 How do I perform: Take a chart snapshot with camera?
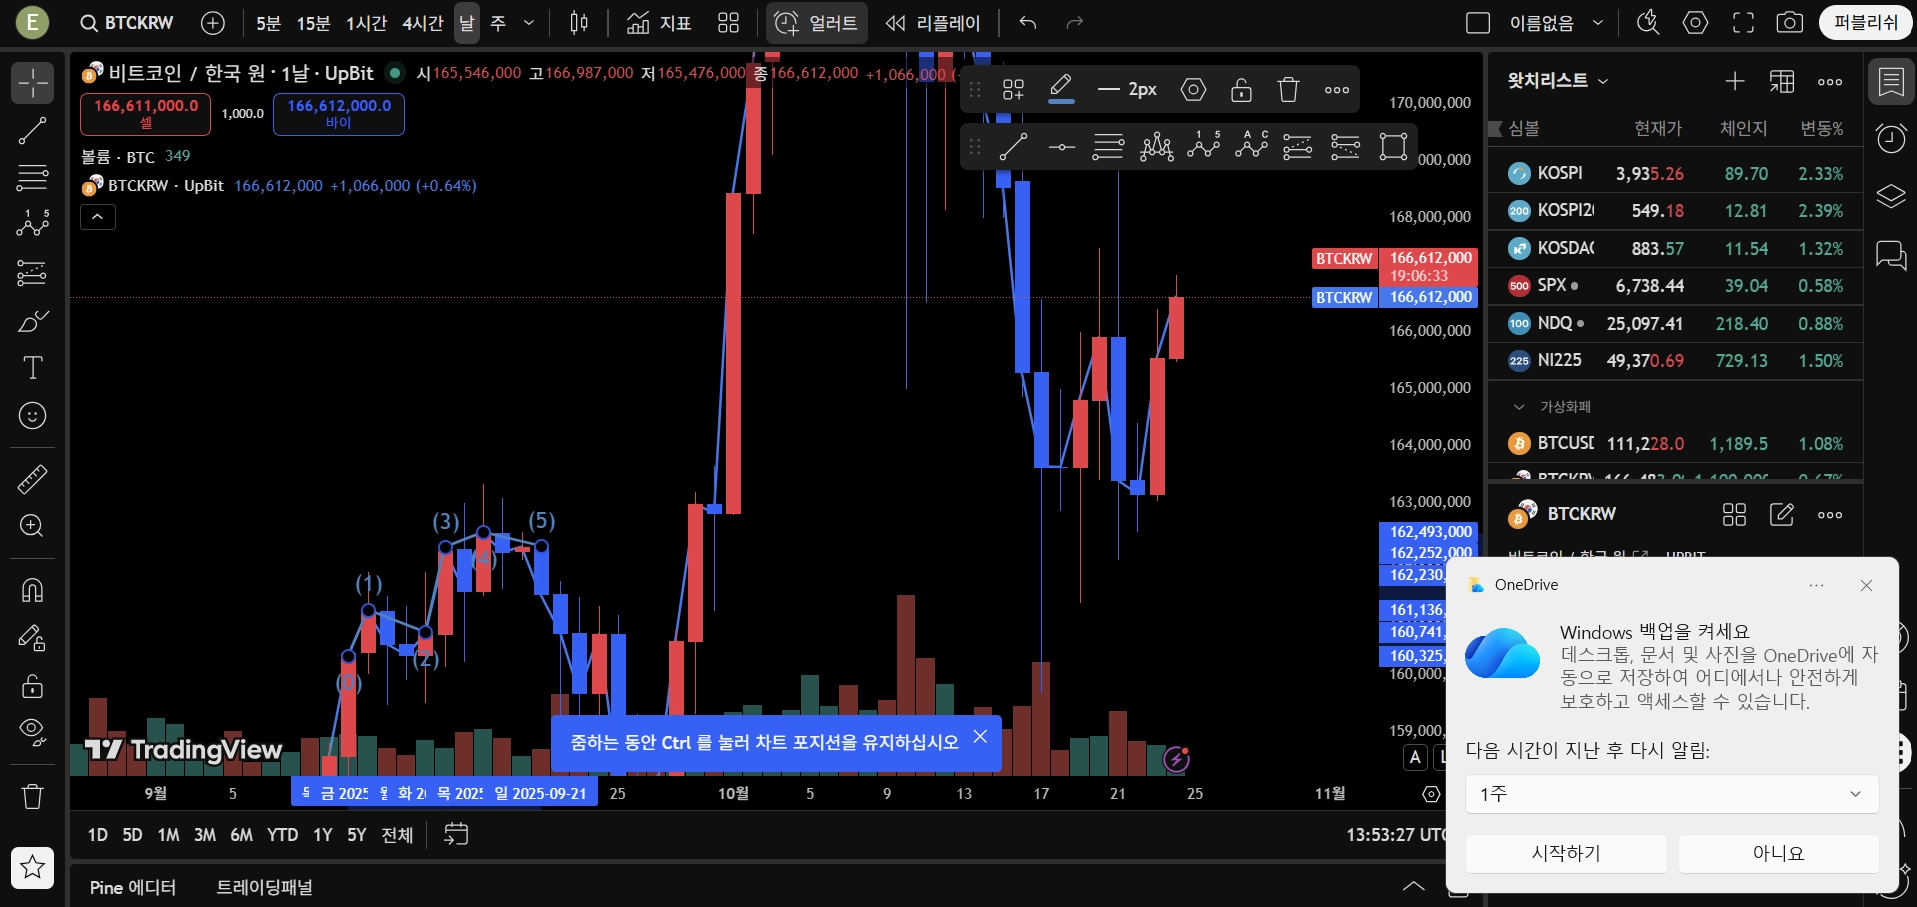click(x=1790, y=23)
